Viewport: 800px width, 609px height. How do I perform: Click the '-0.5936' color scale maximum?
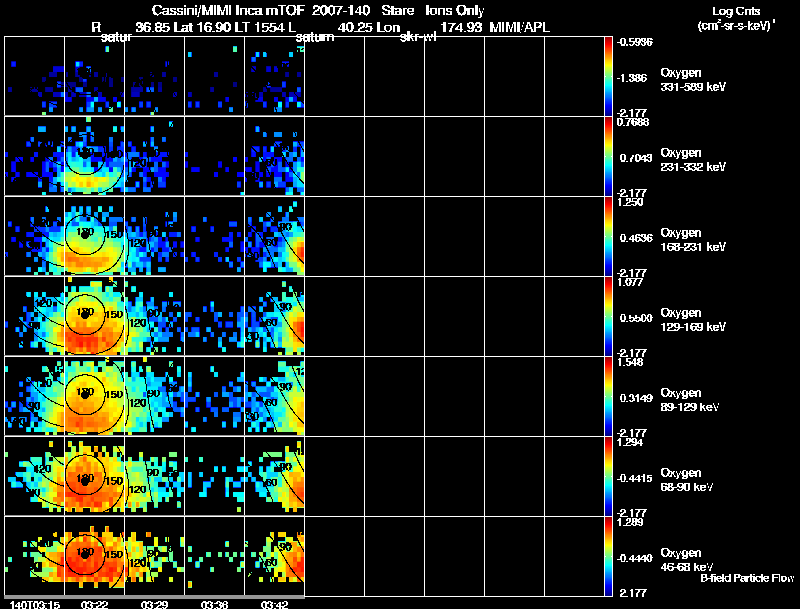(x=634, y=42)
